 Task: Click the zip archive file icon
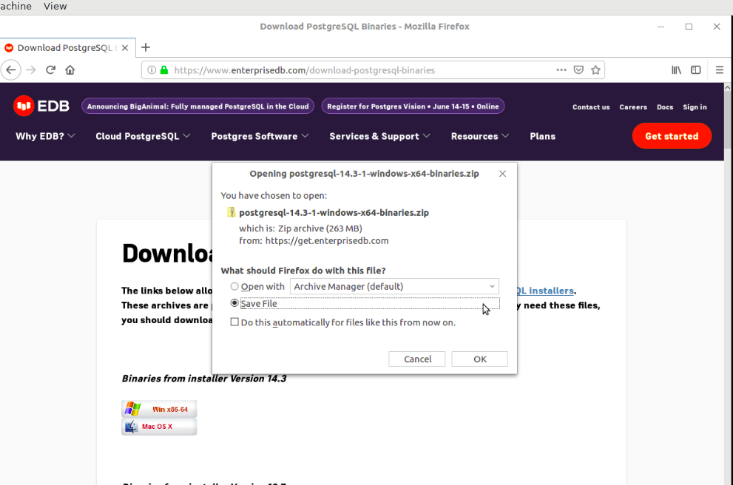coord(231,212)
